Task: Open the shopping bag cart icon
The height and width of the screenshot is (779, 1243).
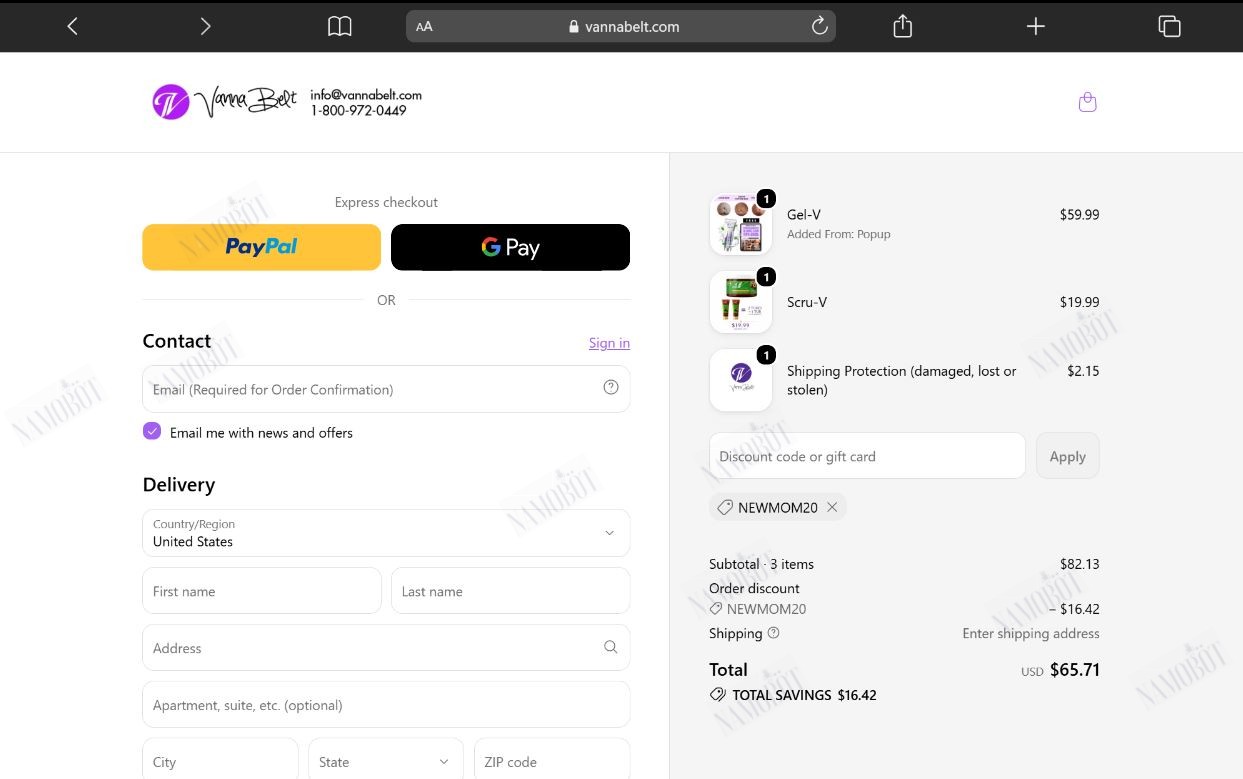Action: [x=1088, y=102]
